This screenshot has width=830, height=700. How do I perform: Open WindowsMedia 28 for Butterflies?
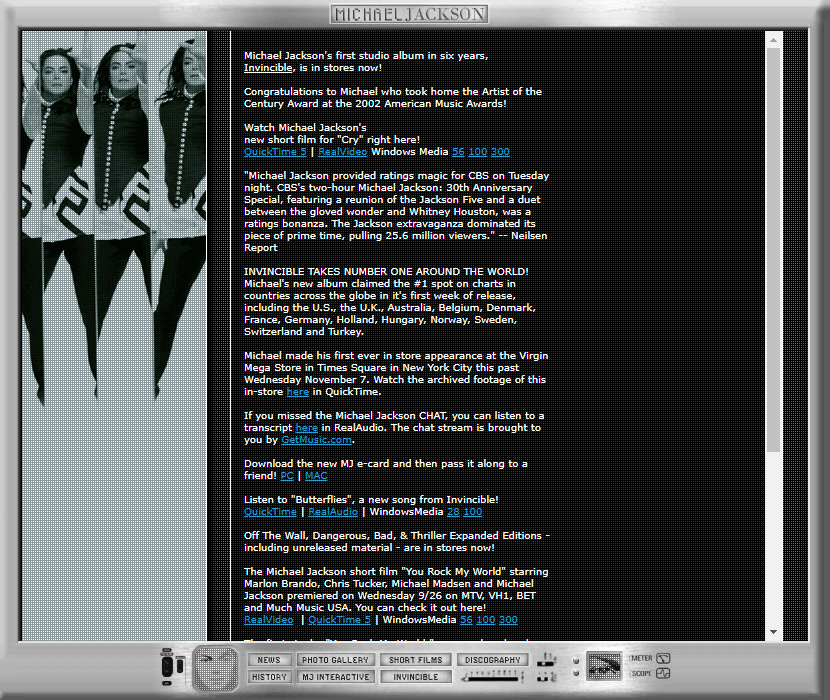coord(453,512)
